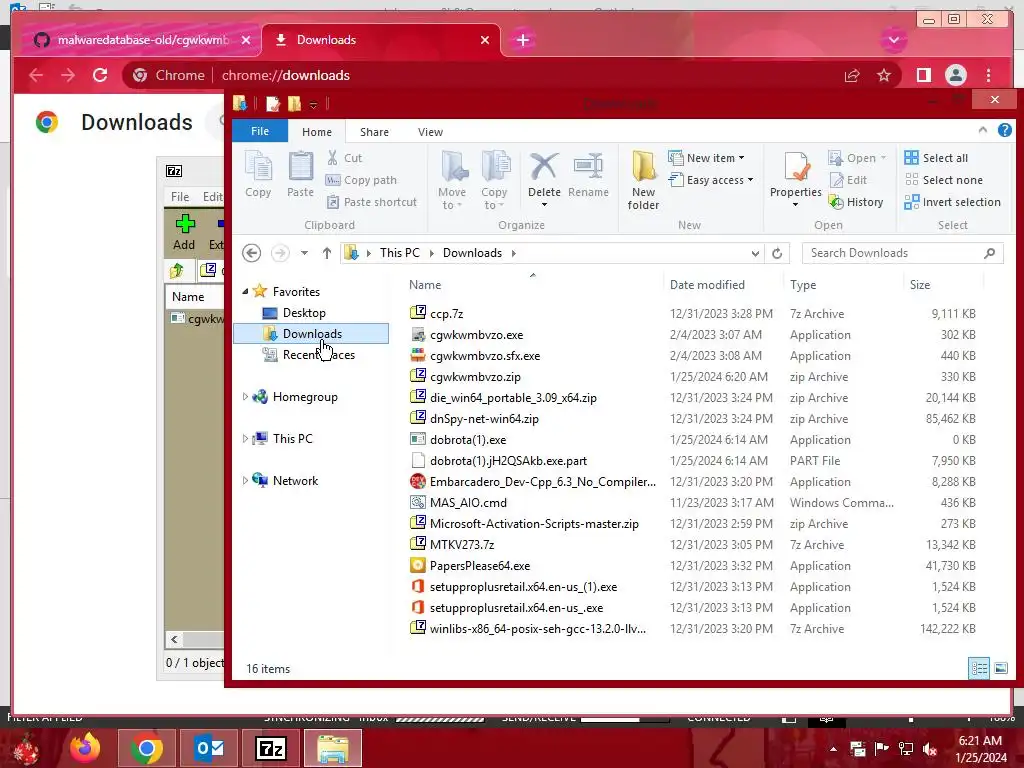This screenshot has height=768, width=1024.
Task: Expand the Network tree node
Action: coord(246,480)
